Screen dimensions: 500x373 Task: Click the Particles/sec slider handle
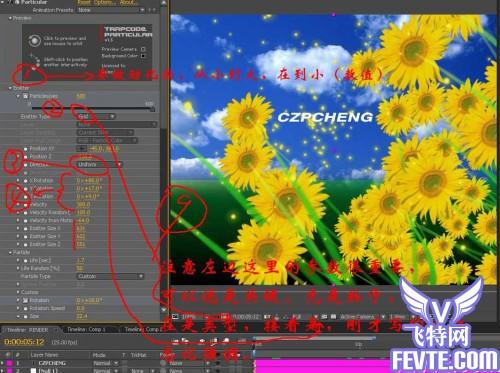(x=152, y=109)
